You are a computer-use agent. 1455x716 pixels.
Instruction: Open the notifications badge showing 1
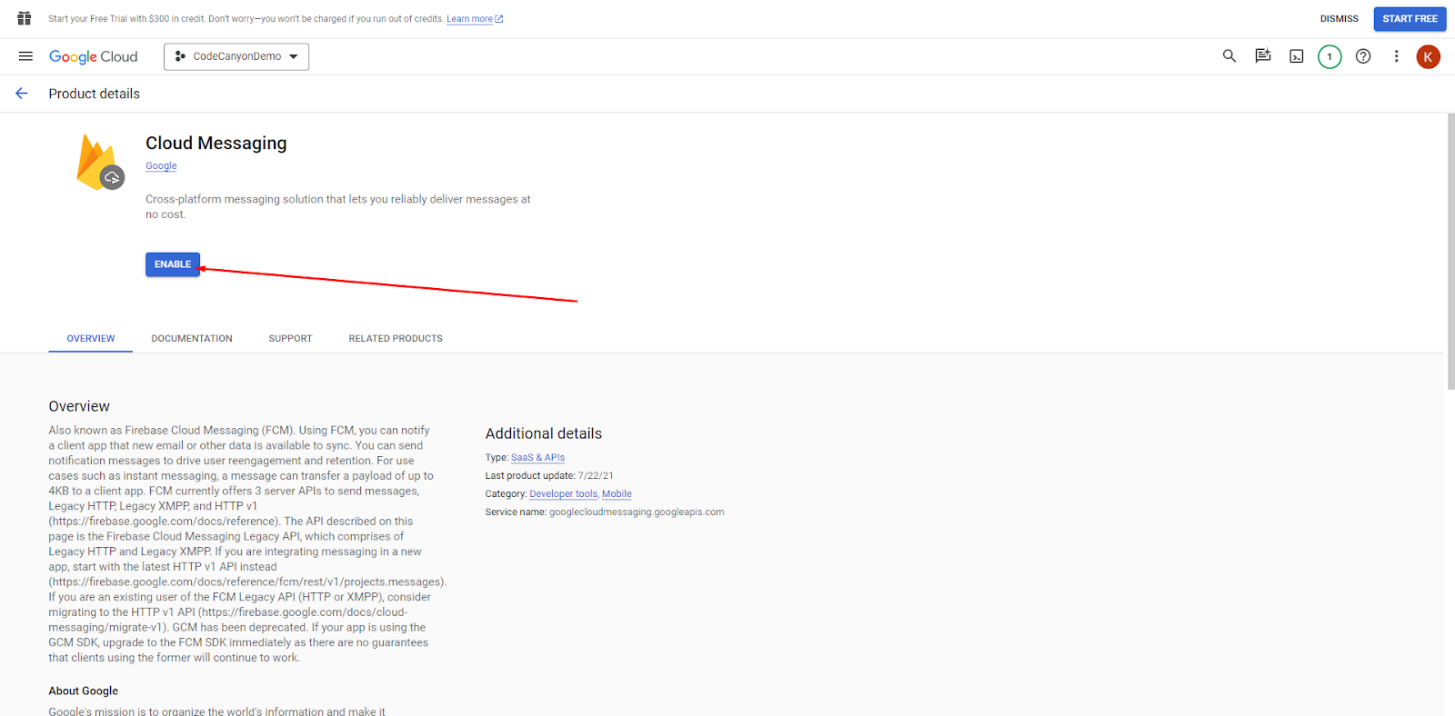(x=1329, y=57)
